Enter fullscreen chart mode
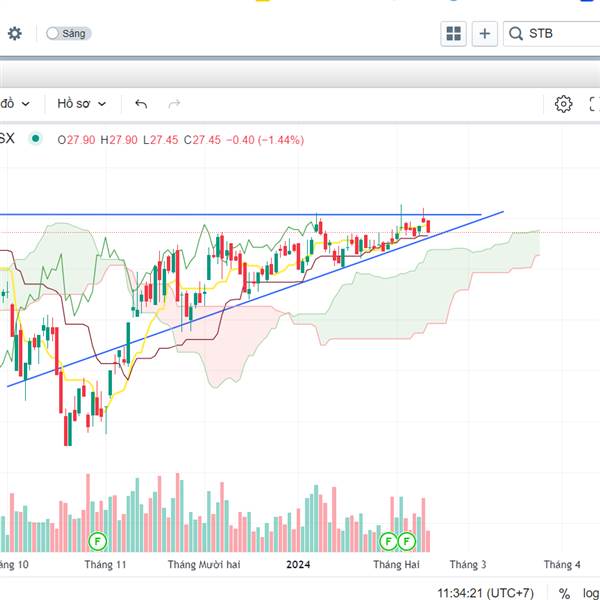Screen dimensions: 600x600 [x=594, y=104]
